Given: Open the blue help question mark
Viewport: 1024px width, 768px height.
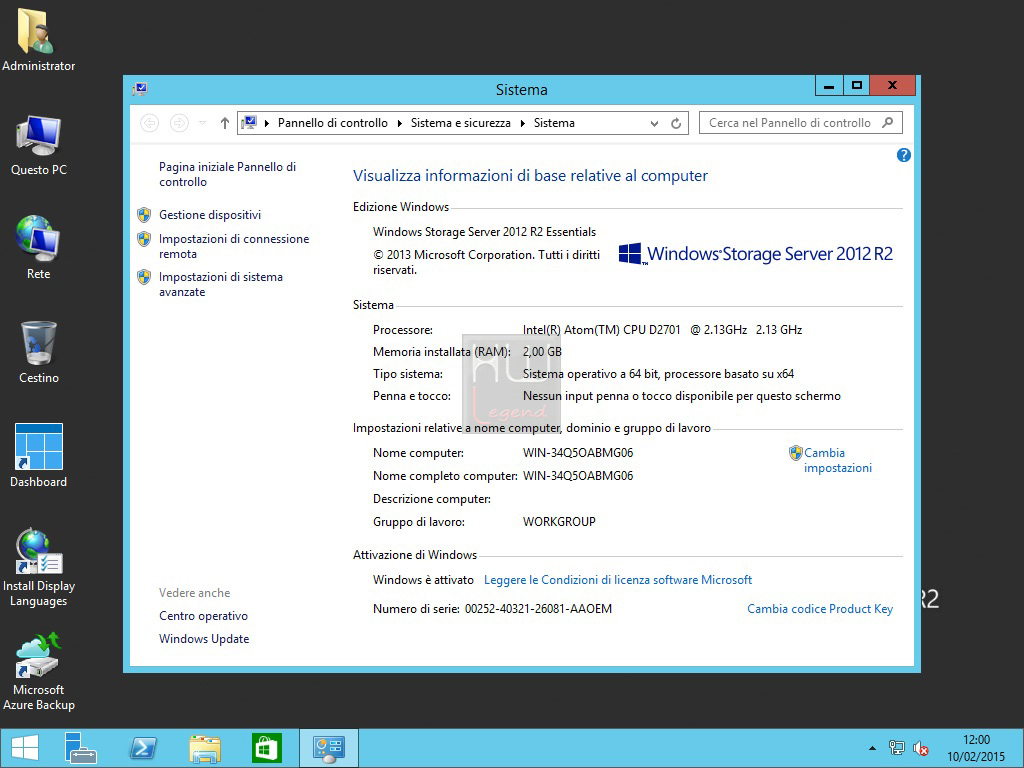Looking at the screenshot, I should [904, 155].
